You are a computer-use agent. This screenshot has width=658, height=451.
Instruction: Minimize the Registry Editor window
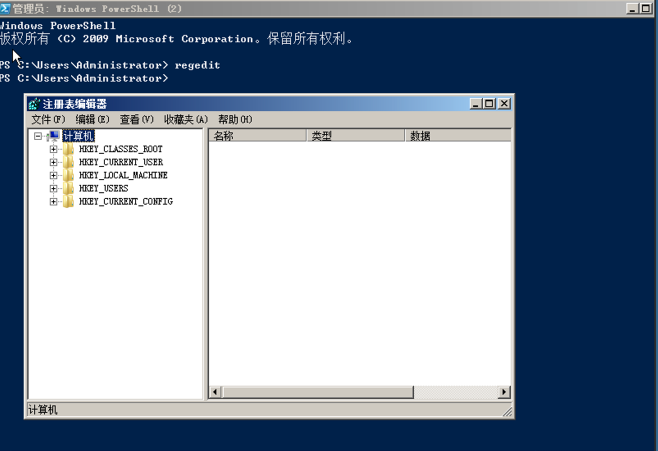coord(475,103)
